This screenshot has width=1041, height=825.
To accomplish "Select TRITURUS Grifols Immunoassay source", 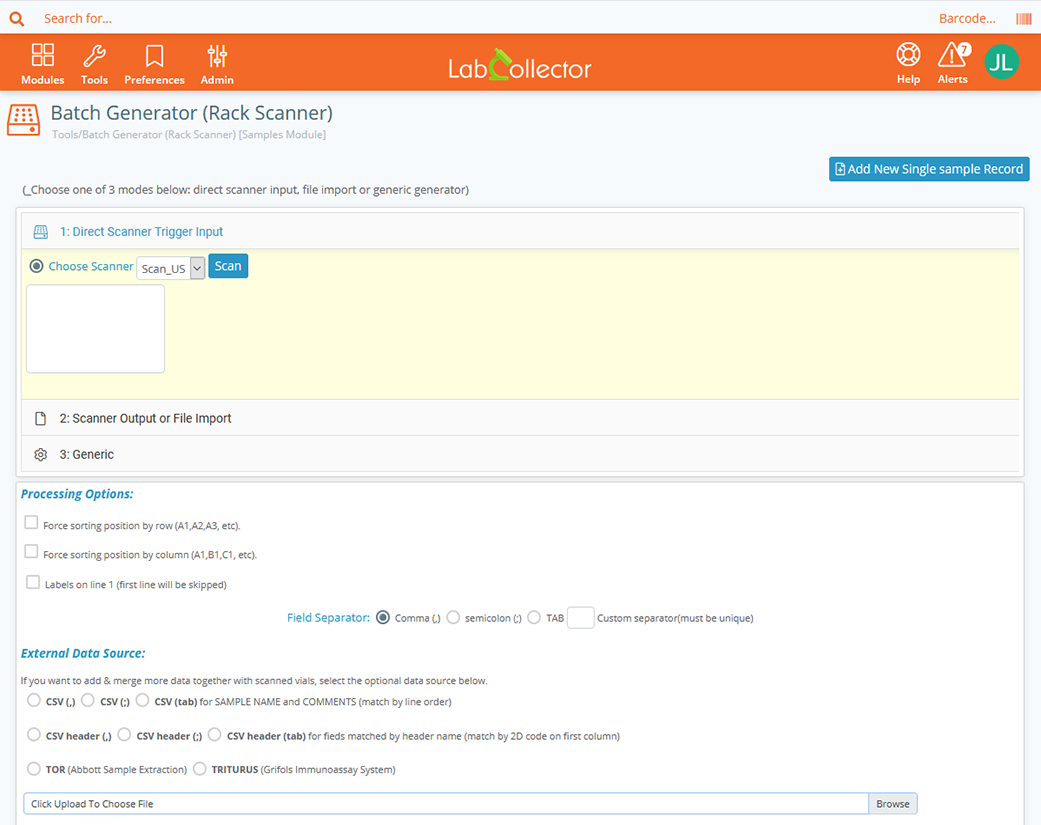I will pyautogui.click(x=200, y=769).
